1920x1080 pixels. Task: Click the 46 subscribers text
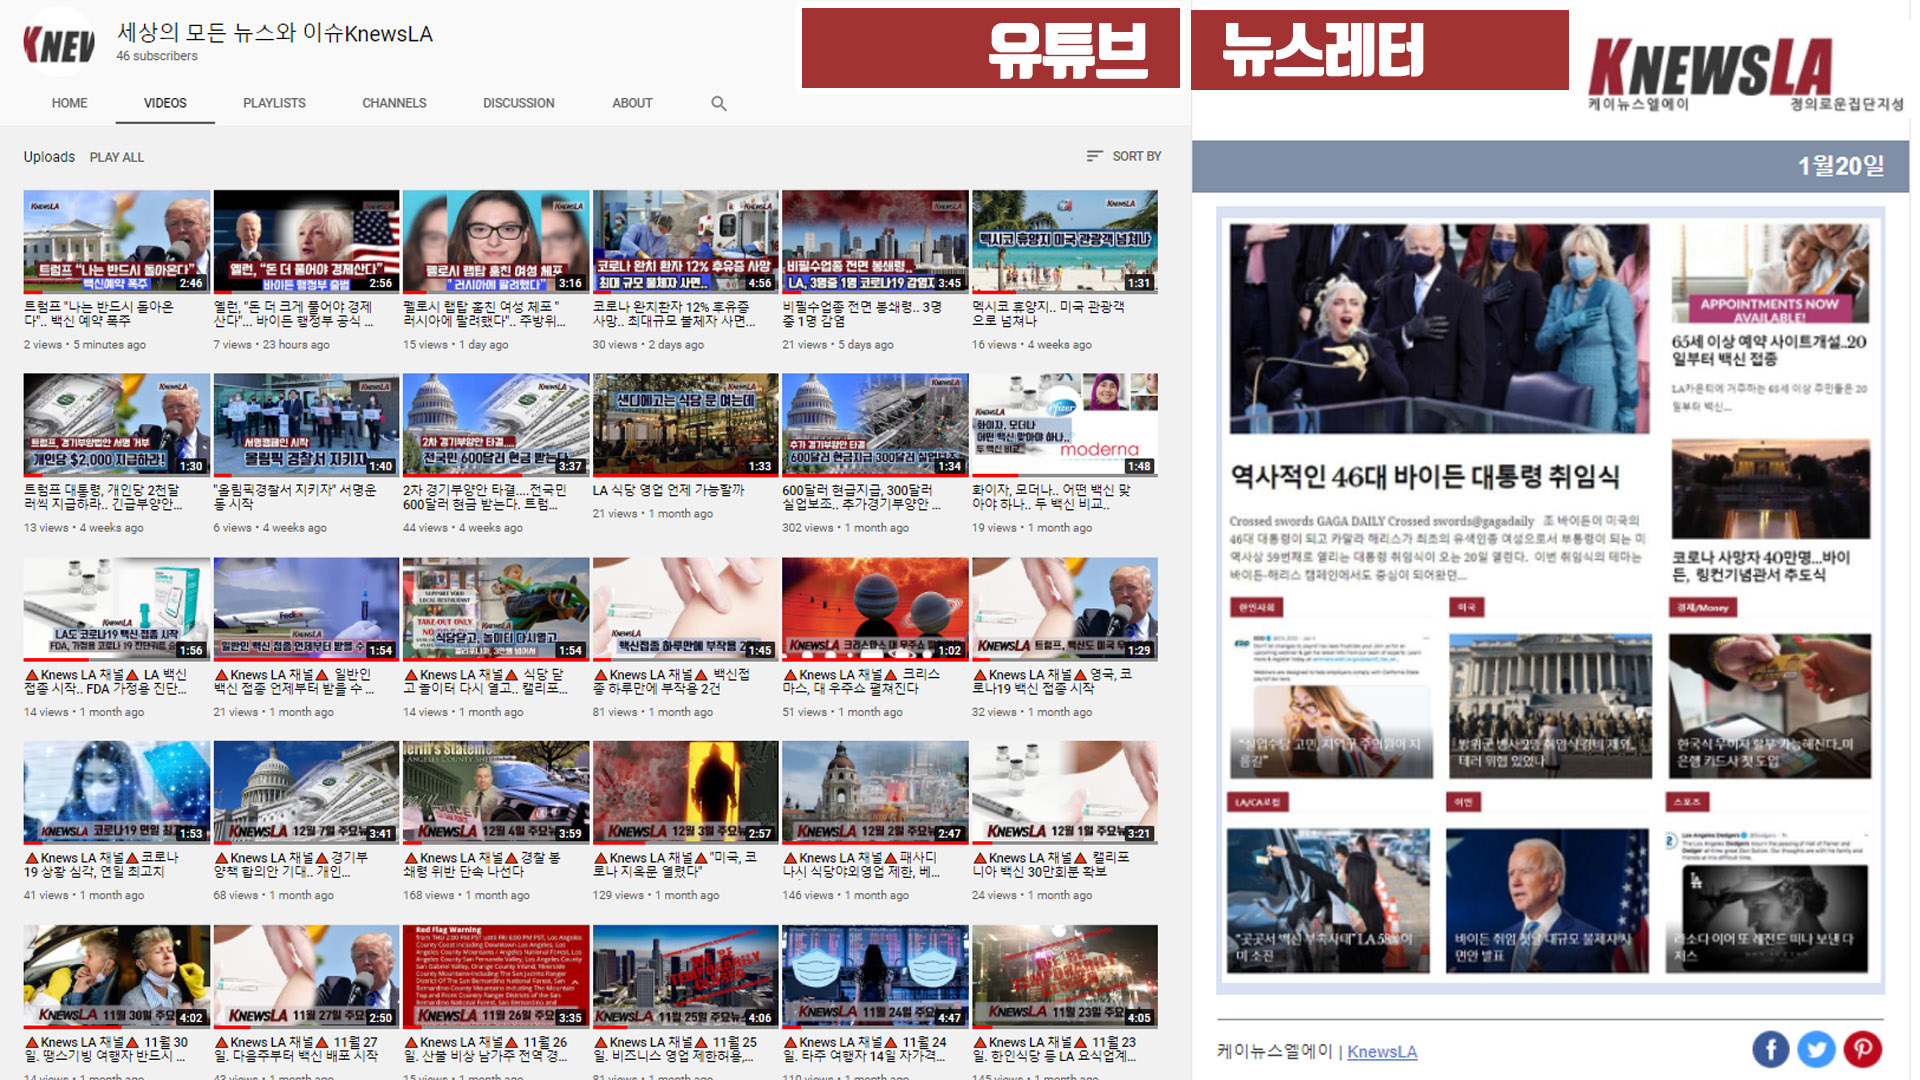(x=157, y=56)
